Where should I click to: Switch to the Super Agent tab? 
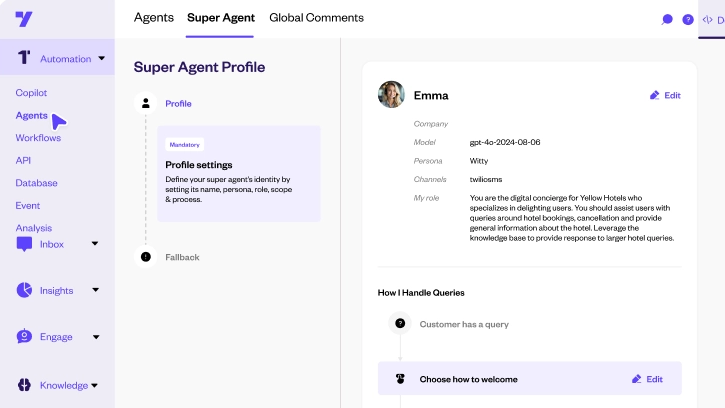(221, 18)
